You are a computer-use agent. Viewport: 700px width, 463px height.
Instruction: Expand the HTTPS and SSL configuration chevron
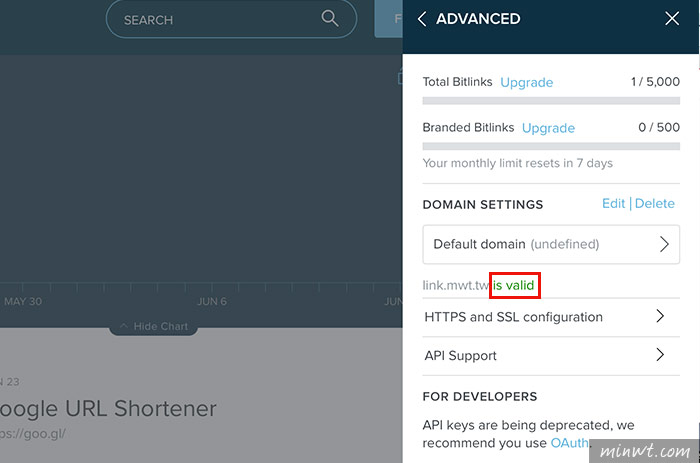point(660,316)
